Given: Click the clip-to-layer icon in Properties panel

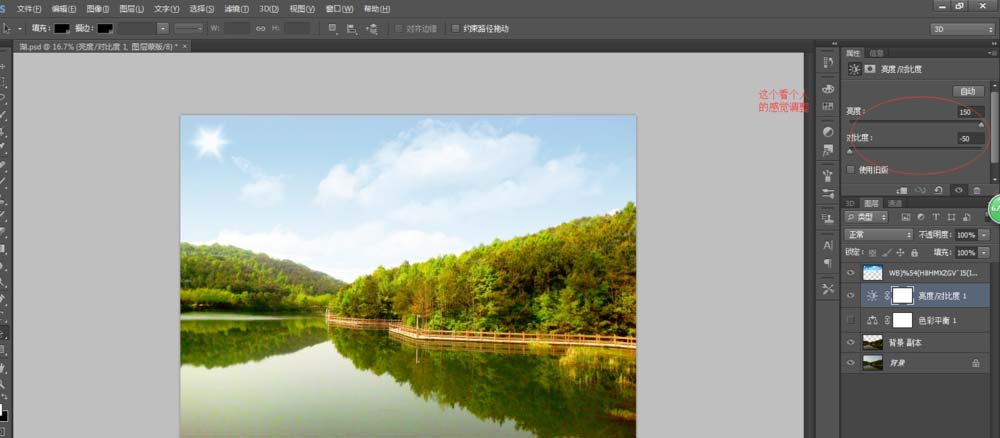Looking at the screenshot, I should 902,190.
